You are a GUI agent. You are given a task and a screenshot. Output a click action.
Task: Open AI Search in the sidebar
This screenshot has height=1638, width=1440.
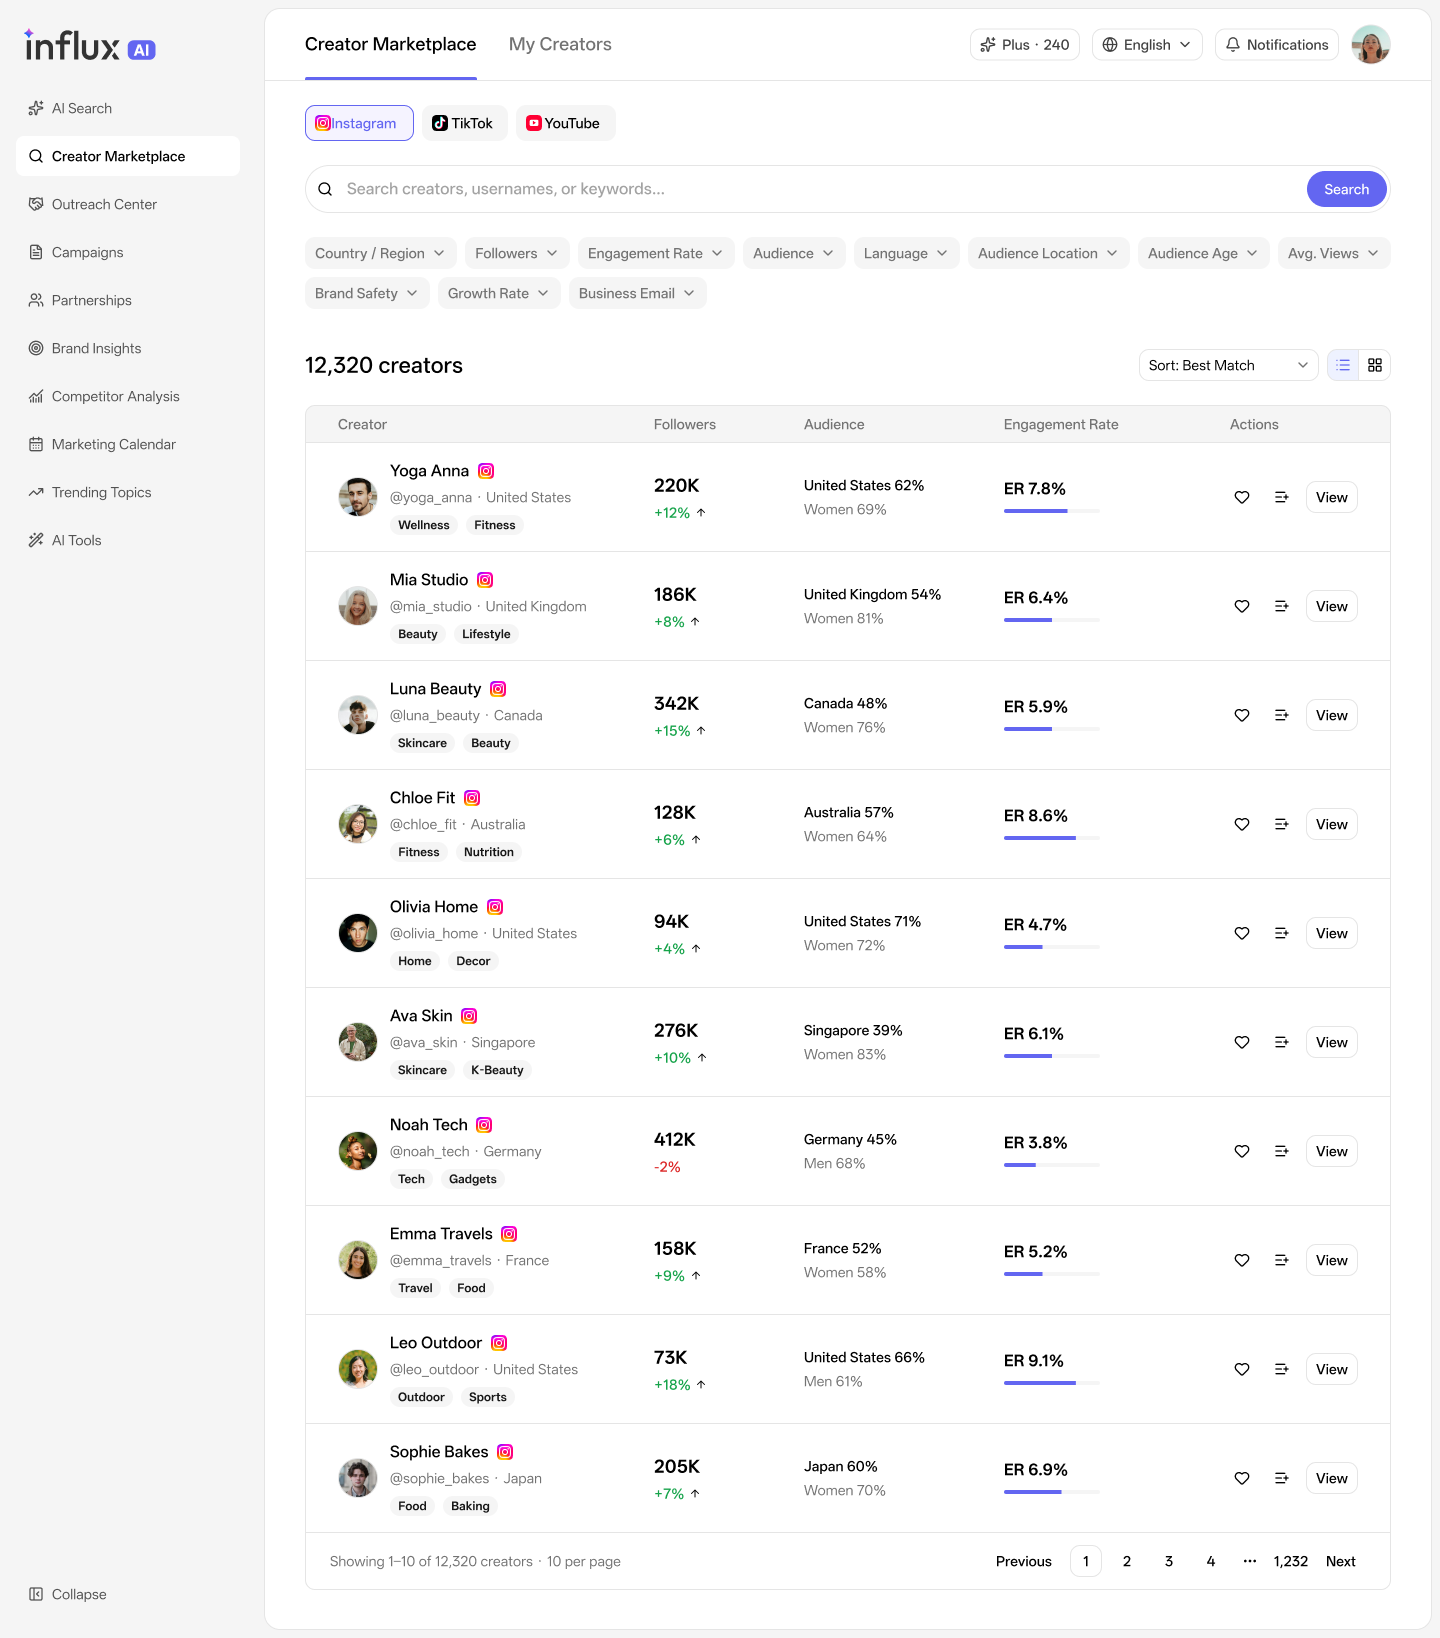[128, 108]
